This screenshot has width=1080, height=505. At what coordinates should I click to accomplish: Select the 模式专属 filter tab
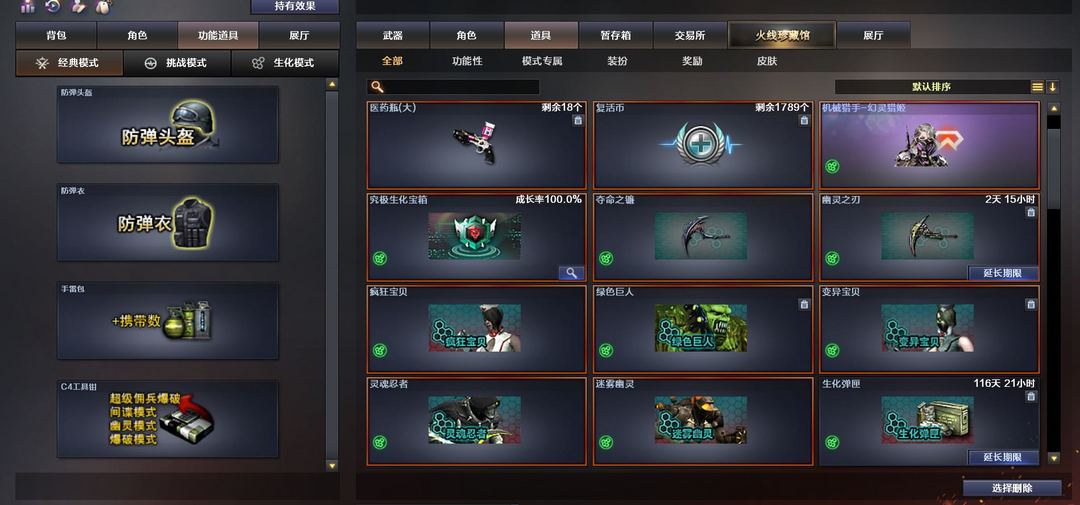pyautogui.click(x=542, y=61)
